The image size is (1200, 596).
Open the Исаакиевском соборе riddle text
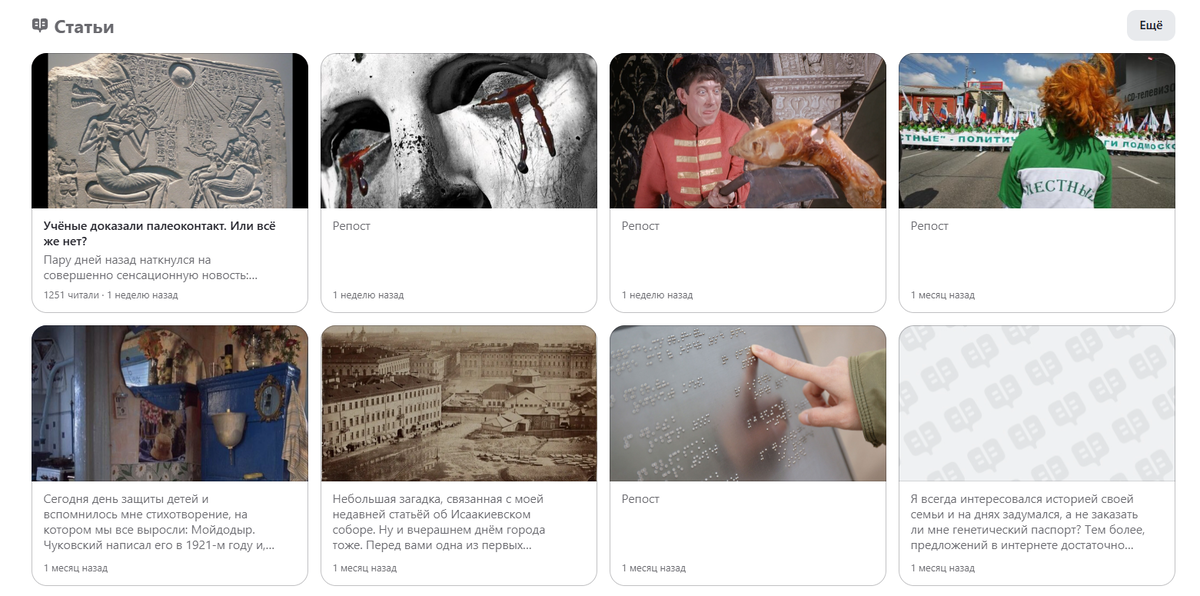[442, 522]
